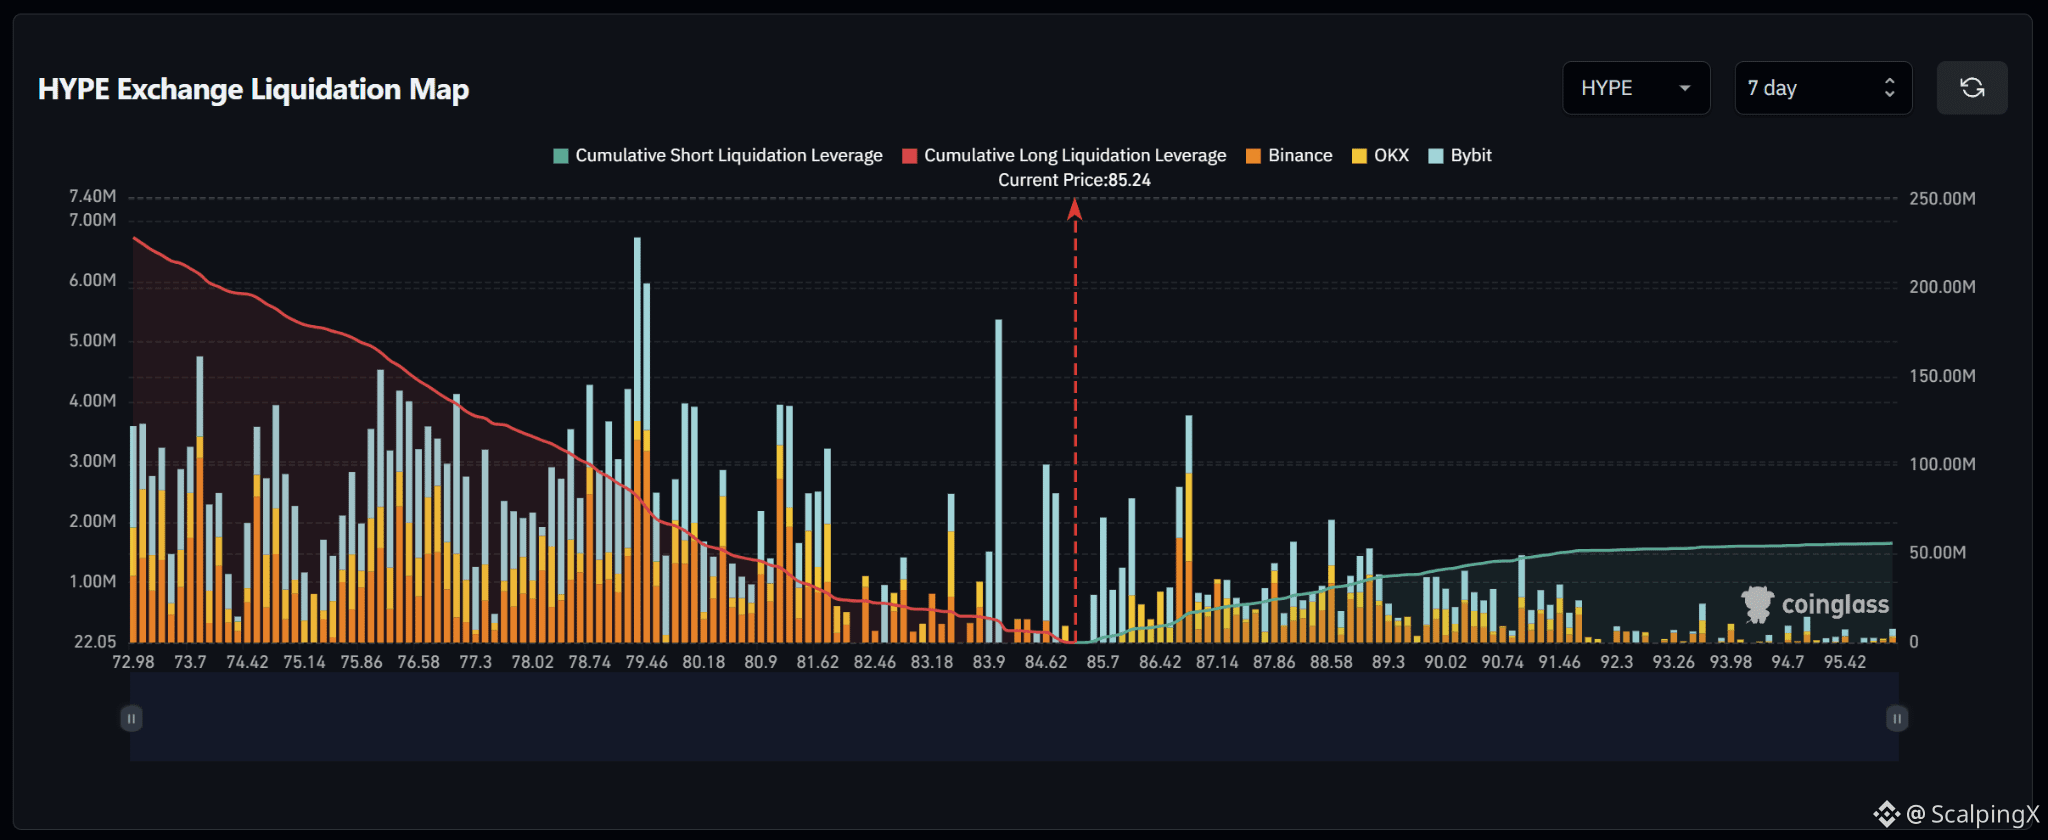Click the 200.00M right axis value
Screen dimensions: 2048x840
point(1942,287)
